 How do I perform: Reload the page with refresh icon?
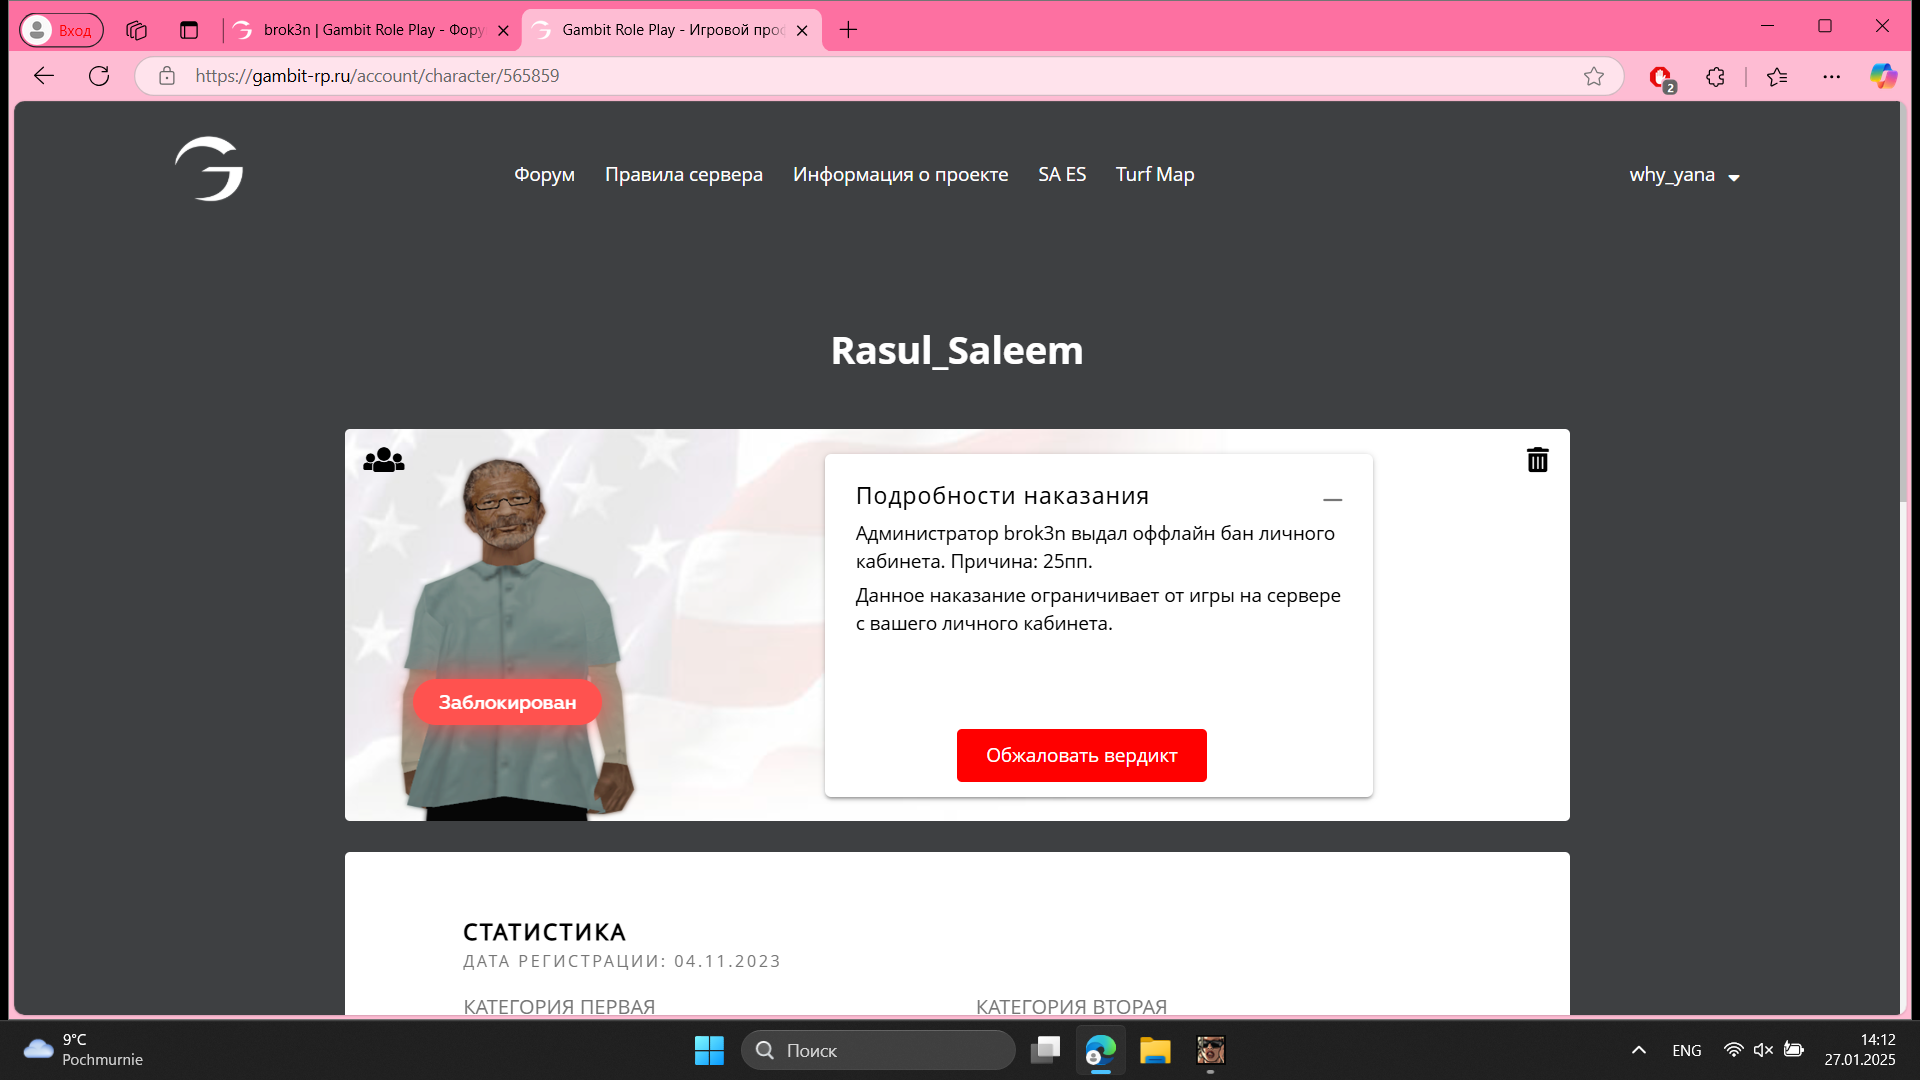(99, 76)
